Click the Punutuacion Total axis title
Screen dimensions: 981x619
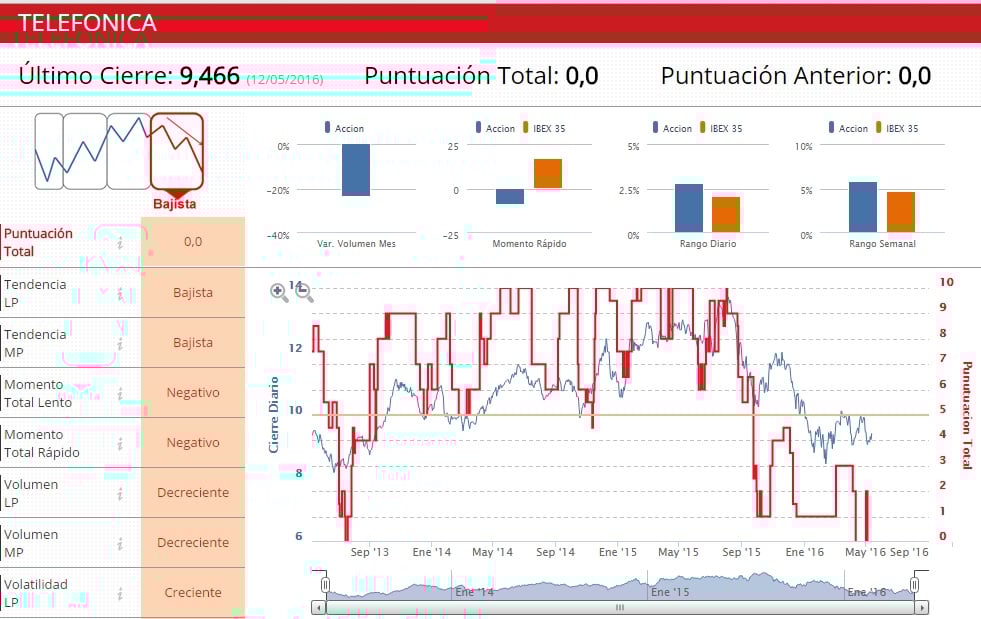tap(967, 415)
